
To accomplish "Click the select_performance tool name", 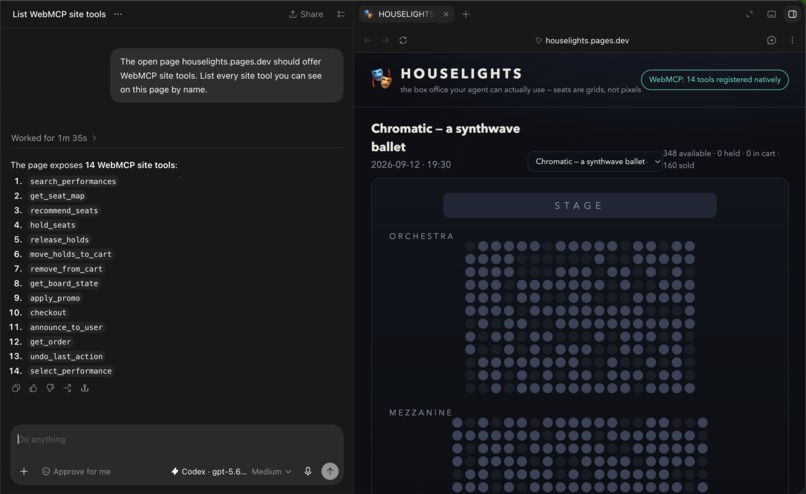I will 70,371.
